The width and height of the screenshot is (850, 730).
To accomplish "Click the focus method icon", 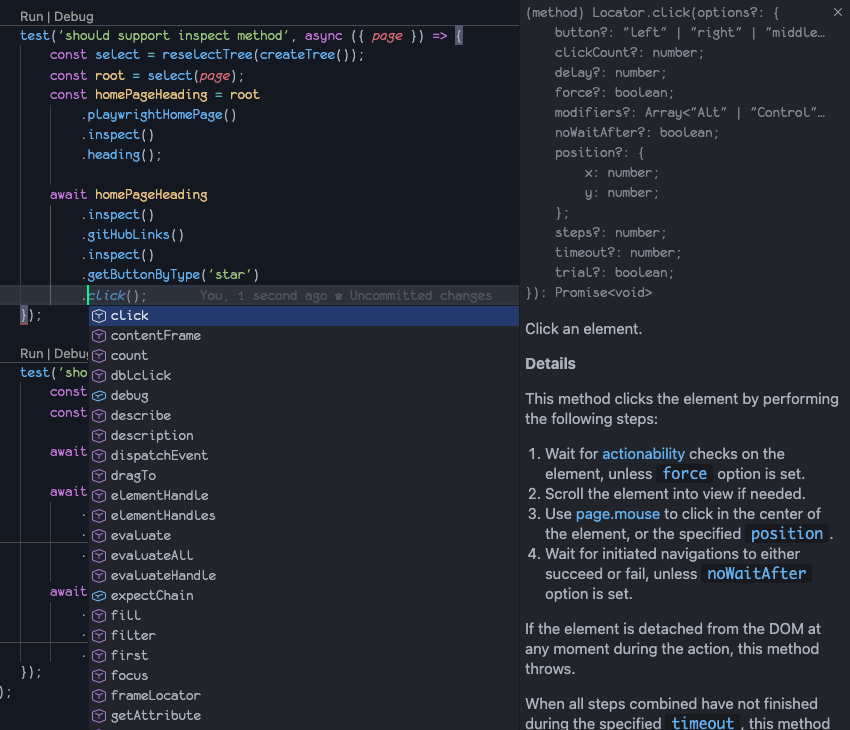I will 98,675.
